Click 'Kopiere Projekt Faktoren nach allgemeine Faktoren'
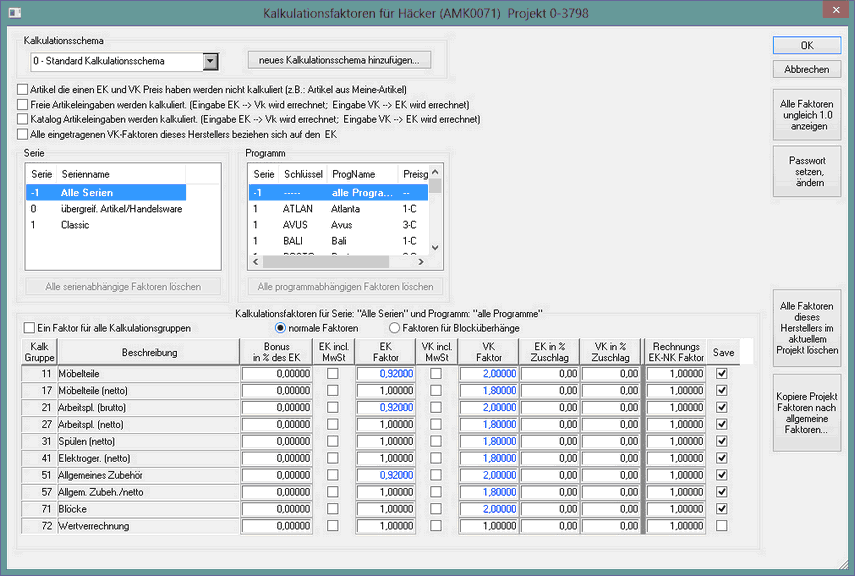The height and width of the screenshot is (576, 855). click(807, 413)
